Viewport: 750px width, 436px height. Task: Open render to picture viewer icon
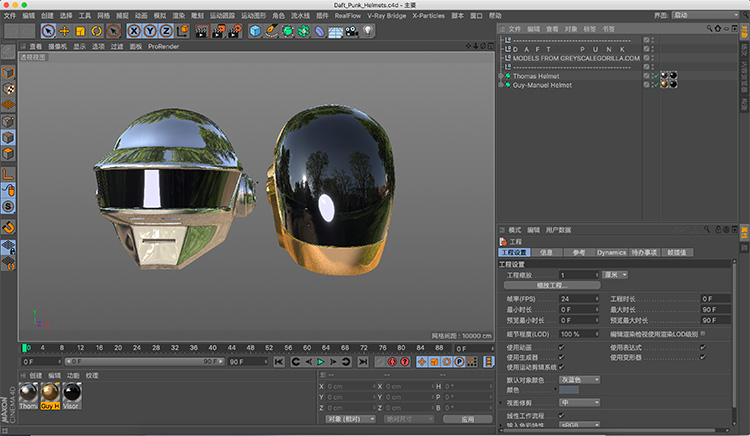pos(218,31)
